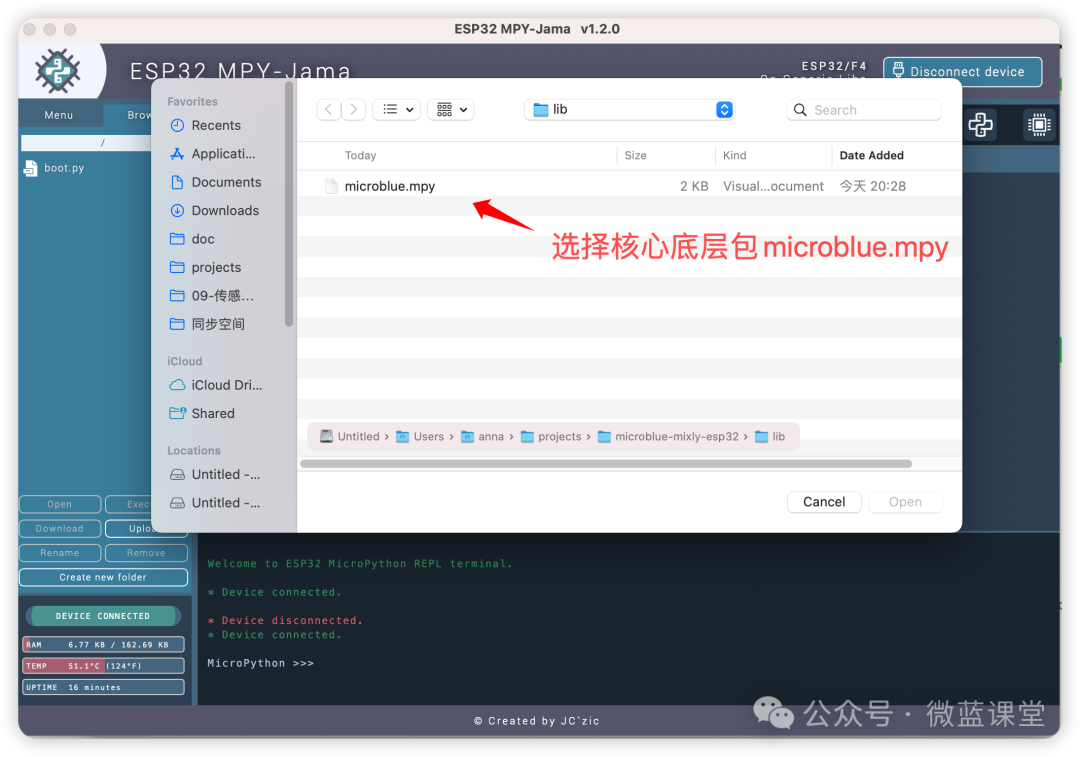Click the Shared folder icon
Screen dimensions: 1080x757
[x=177, y=413]
